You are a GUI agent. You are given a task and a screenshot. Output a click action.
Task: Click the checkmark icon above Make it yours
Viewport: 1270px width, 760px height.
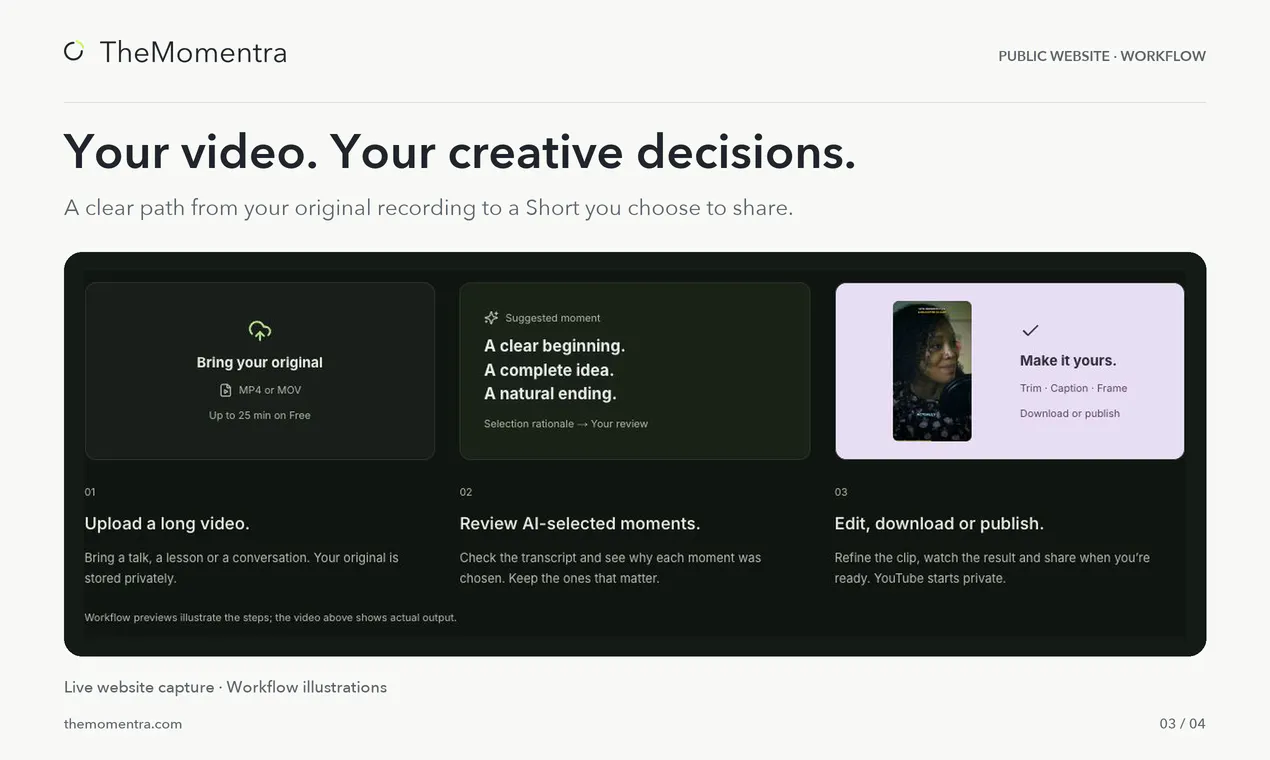tap(1030, 330)
